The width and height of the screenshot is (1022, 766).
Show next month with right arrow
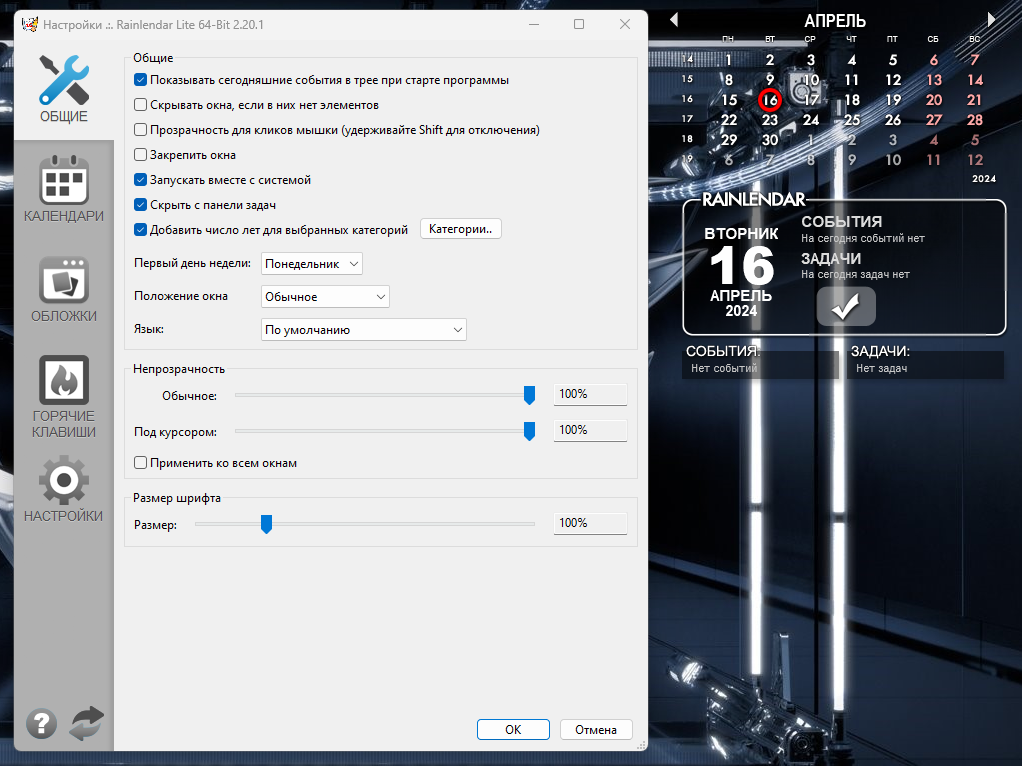click(991, 20)
